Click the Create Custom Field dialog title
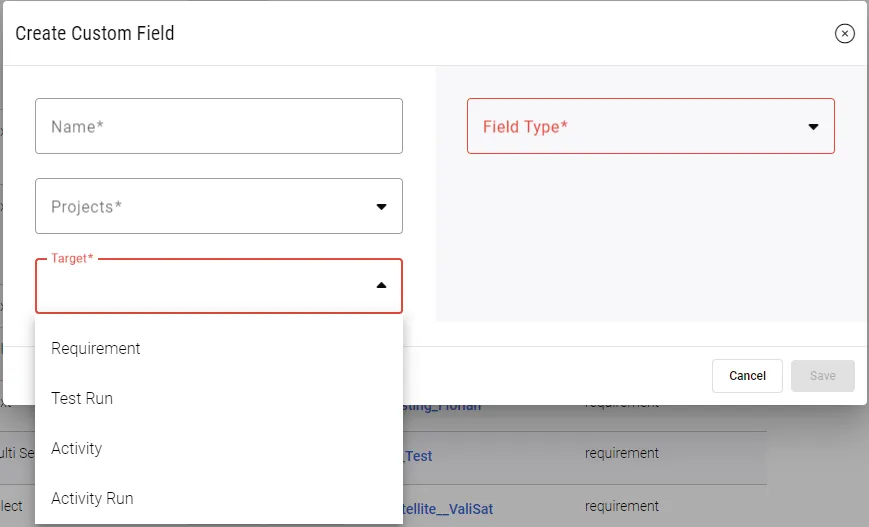This screenshot has height=527, width=869. click(95, 34)
